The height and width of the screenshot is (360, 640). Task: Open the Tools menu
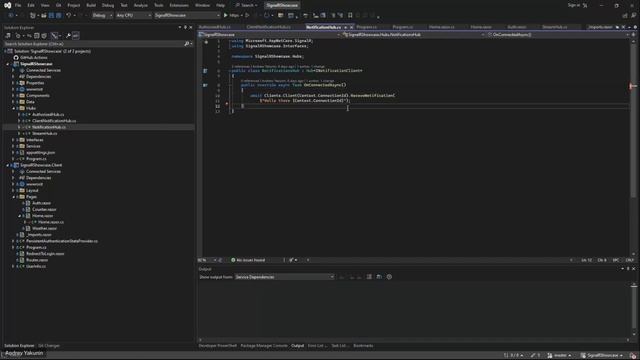[x=158, y=5]
